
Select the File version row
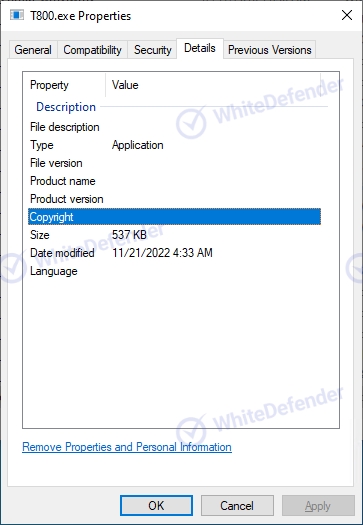(x=174, y=163)
